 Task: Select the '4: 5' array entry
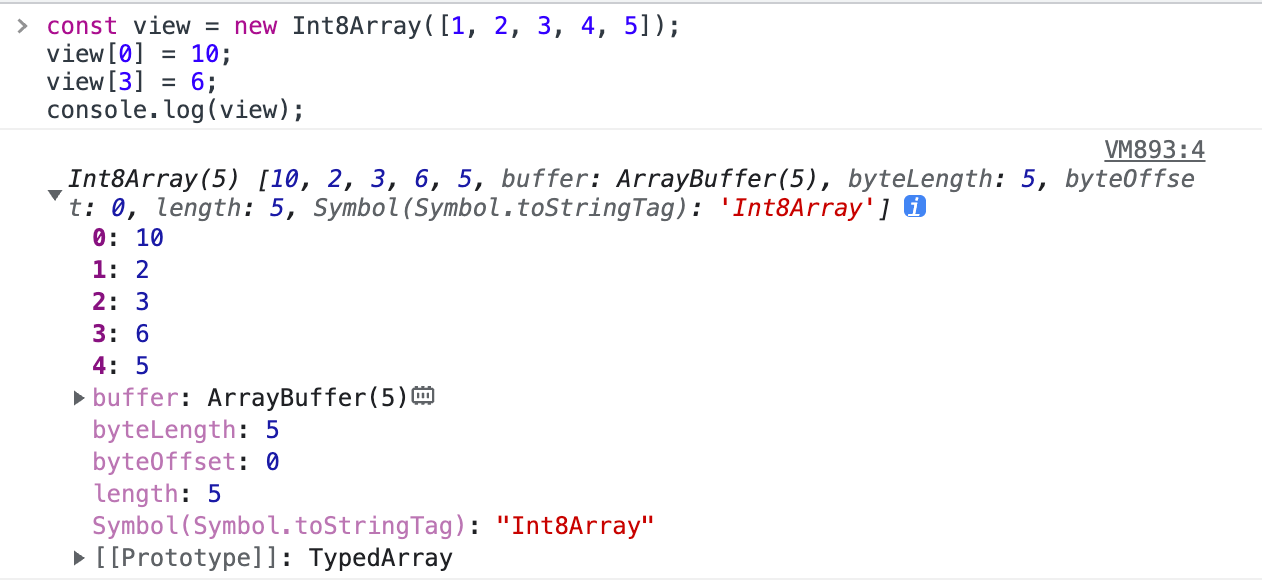tap(121, 366)
